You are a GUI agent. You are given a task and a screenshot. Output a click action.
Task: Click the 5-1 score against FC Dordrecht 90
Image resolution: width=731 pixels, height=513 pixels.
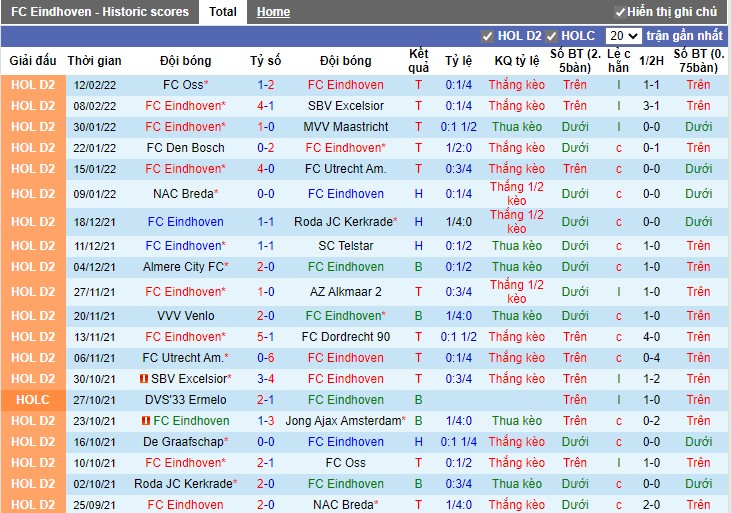click(x=266, y=337)
